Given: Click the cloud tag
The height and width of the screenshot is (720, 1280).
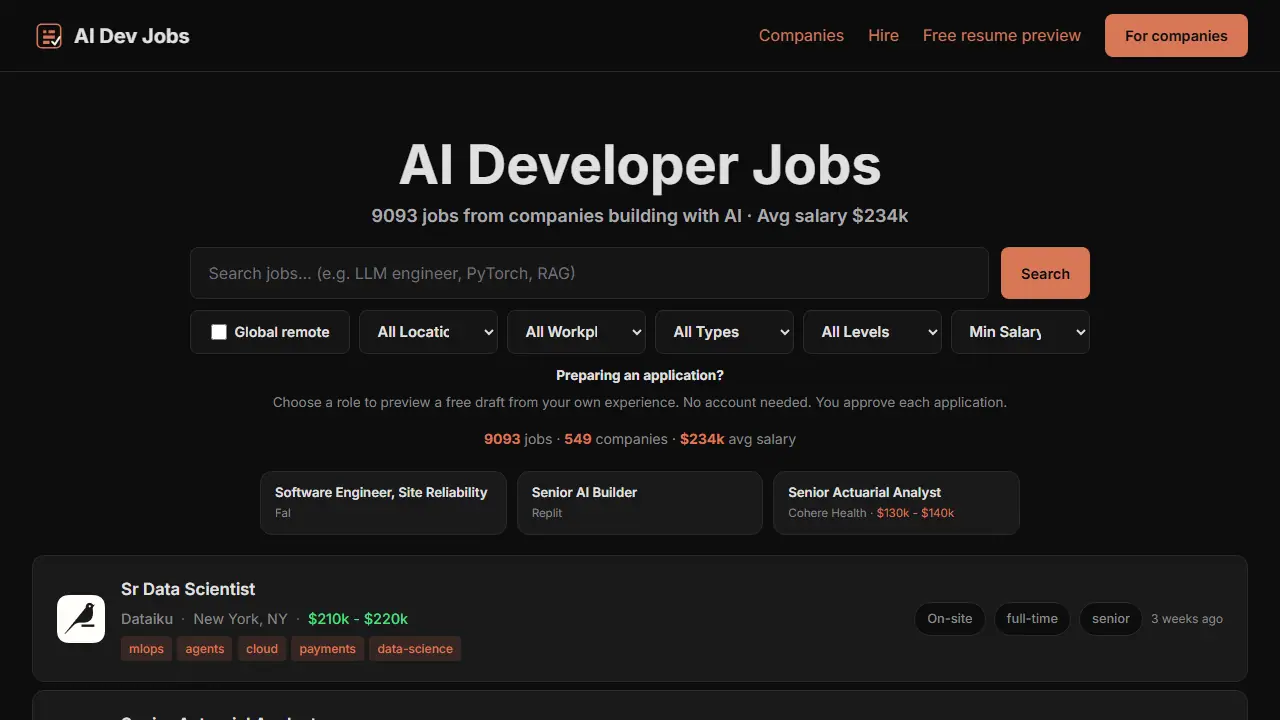Looking at the screenshot, I should pyautogui.click(x=262, y=649).
